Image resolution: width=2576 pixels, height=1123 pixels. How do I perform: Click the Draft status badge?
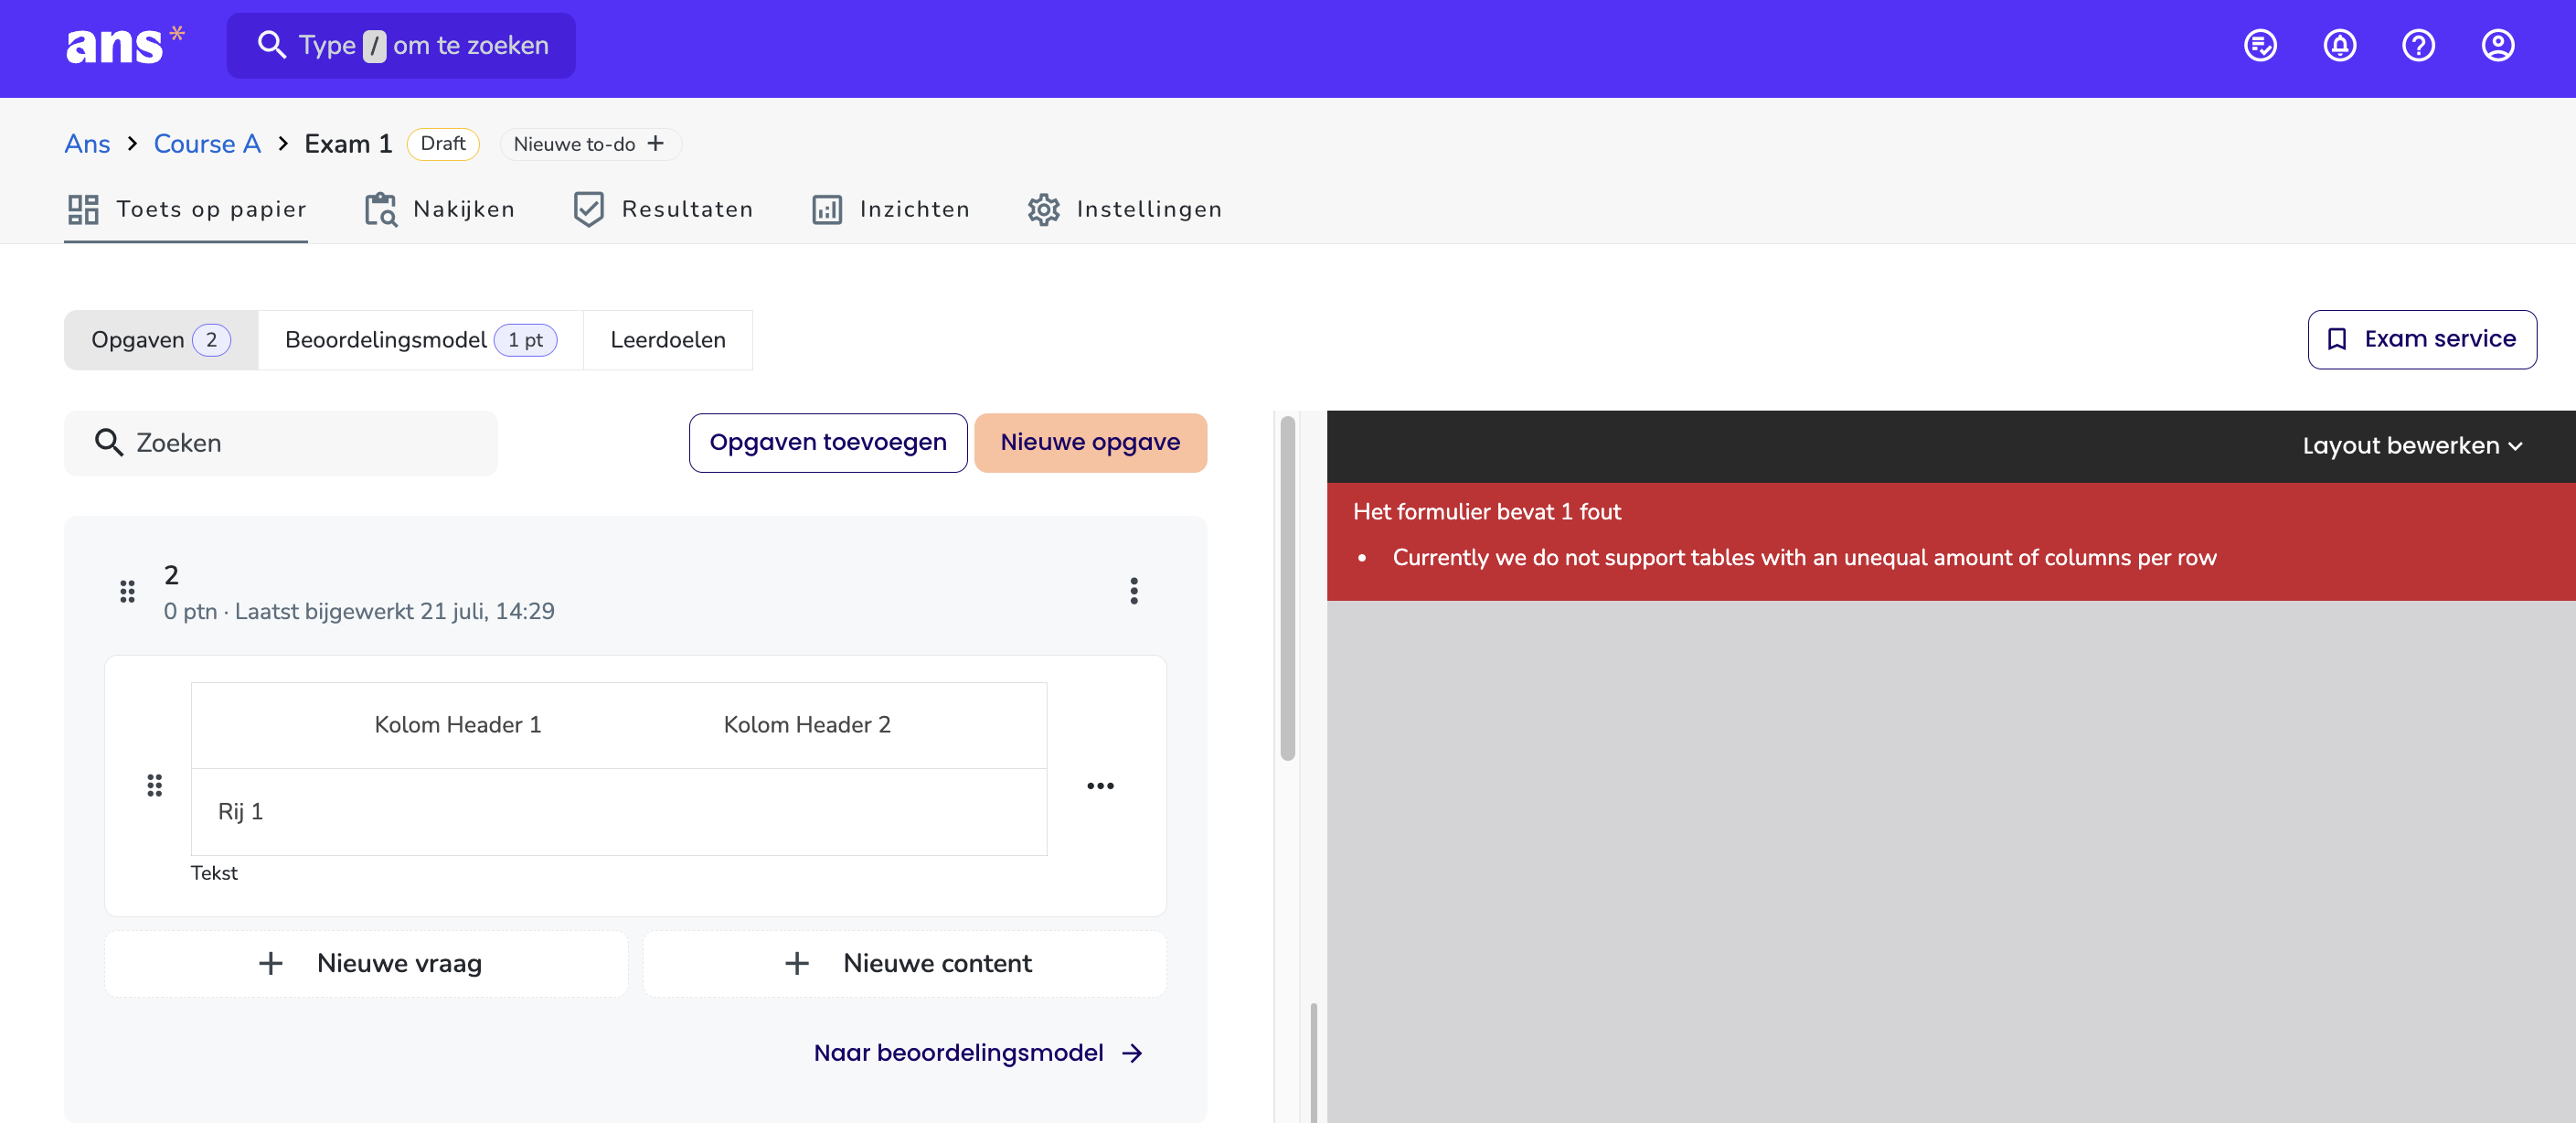click(x=443, y=144)
